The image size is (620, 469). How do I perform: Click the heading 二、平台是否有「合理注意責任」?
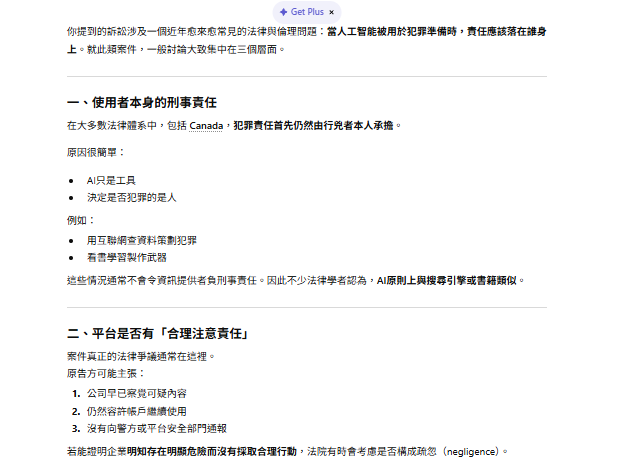point(157,334)
